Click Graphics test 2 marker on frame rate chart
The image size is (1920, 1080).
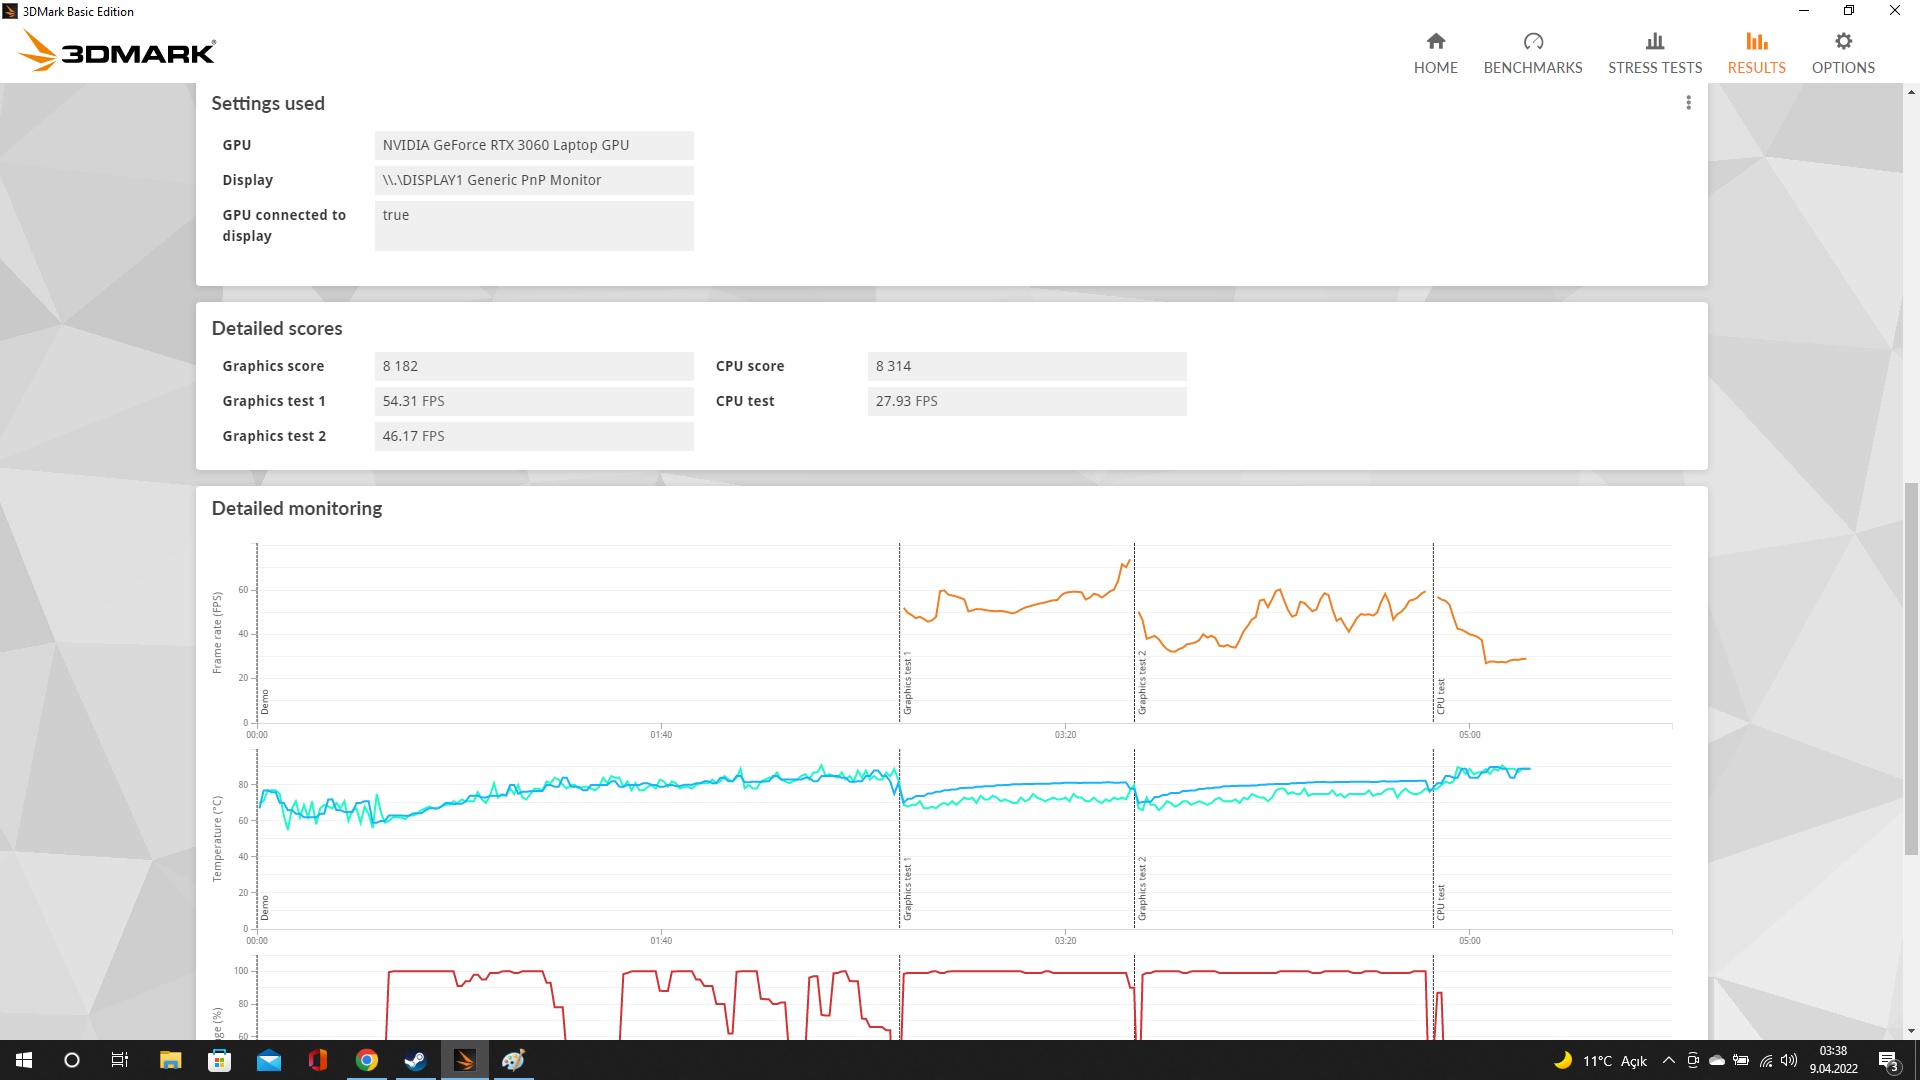(1142, 684)
